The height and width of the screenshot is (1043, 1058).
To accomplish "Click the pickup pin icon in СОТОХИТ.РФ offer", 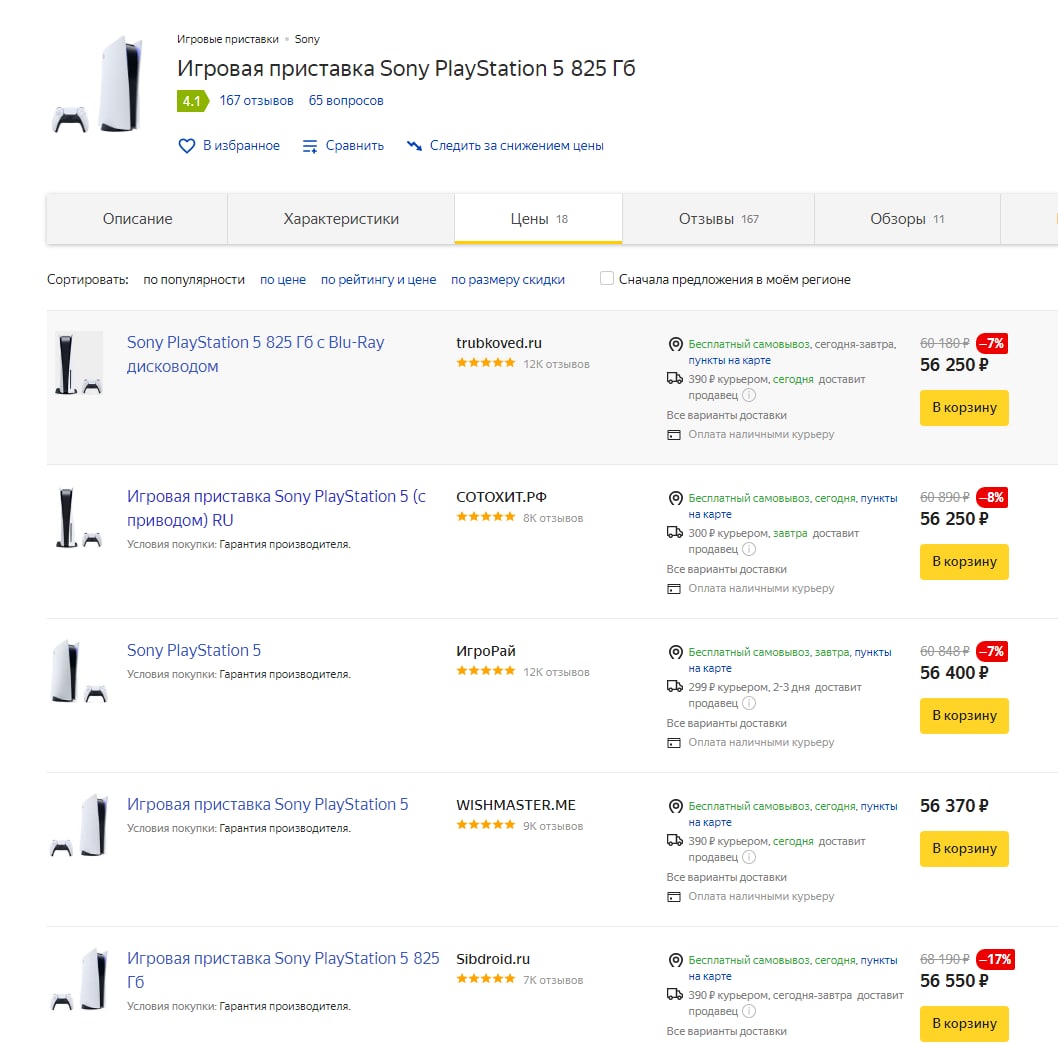I will [x=675, y=499].
